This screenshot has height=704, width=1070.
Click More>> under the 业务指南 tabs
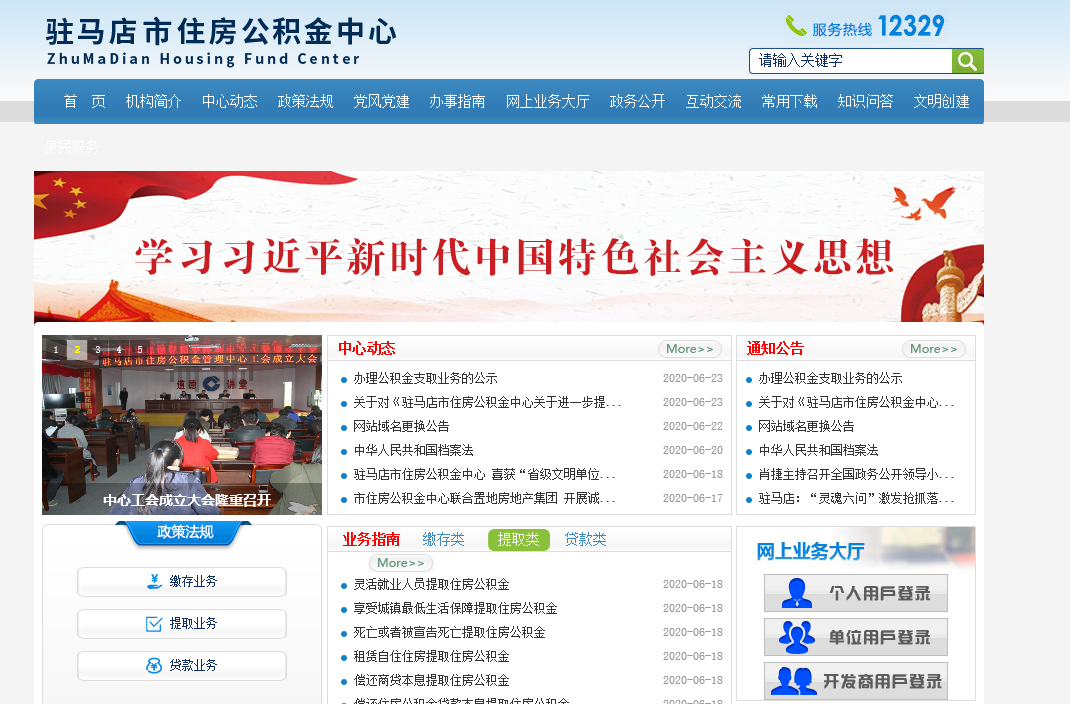click(401, 563)
